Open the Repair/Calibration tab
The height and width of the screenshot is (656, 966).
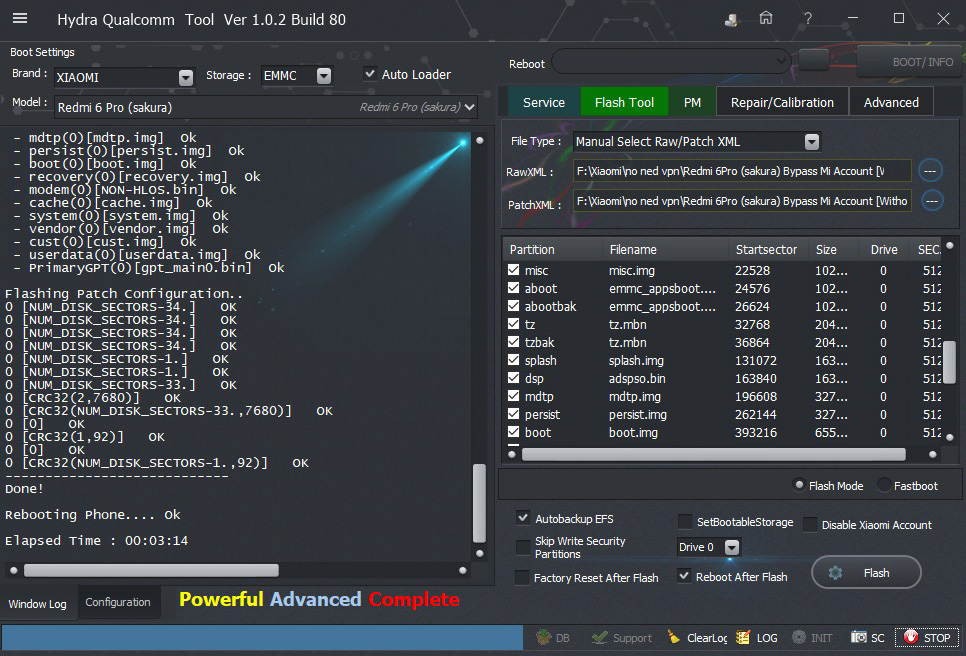tap(782, 102)
